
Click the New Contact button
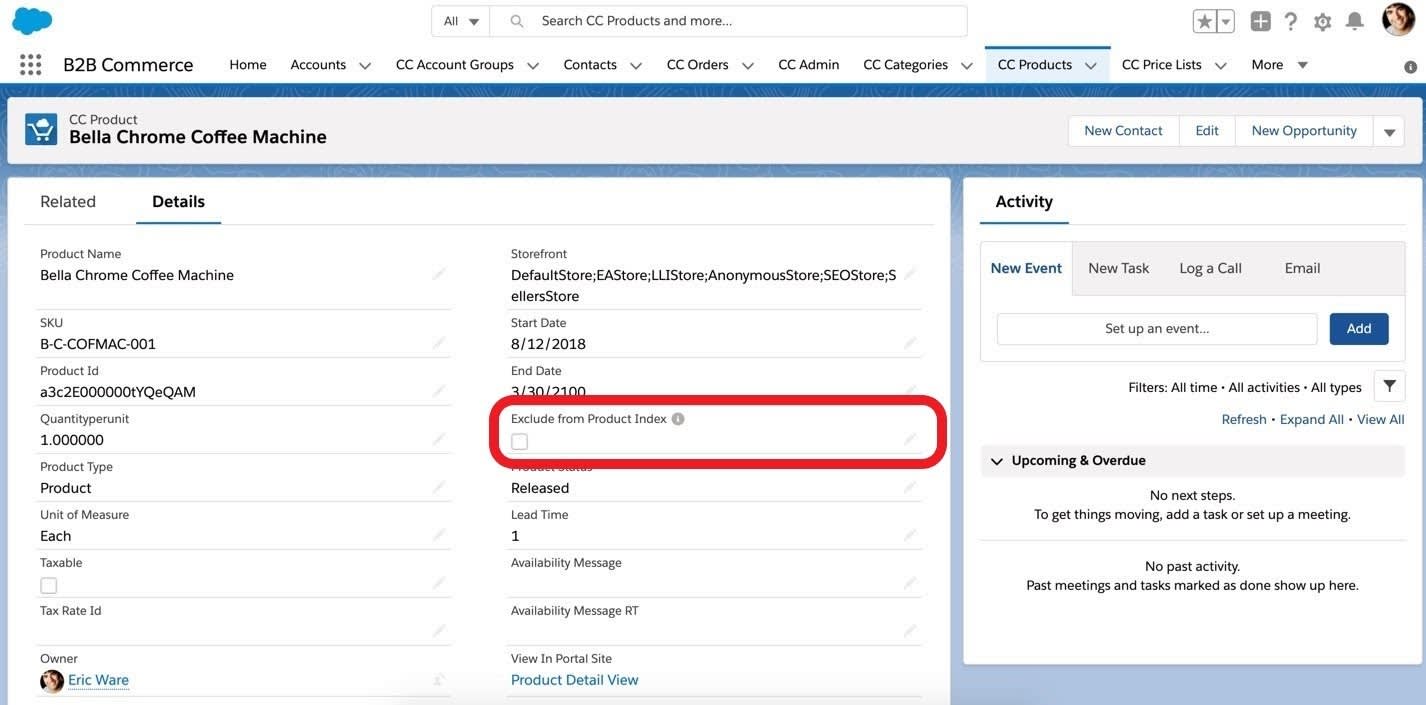point(1123,131)
